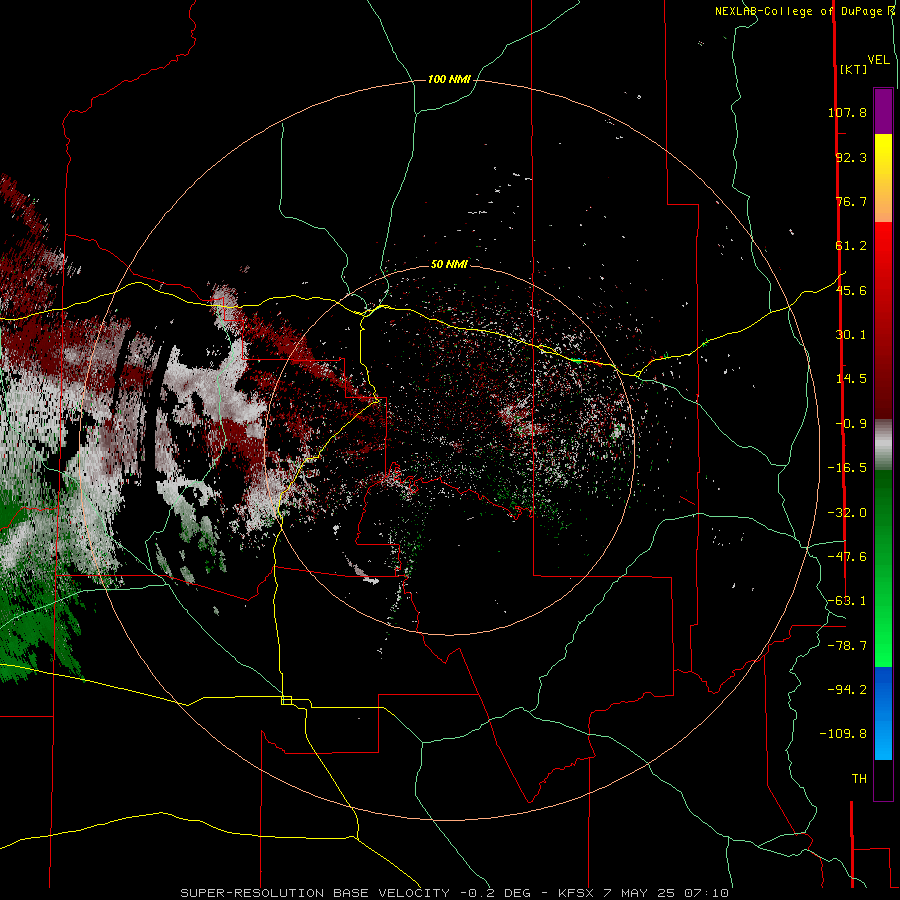Click the Super-Resolution Base Velocity caption
This screenshot has height=900, width=900.
point(455,893)
